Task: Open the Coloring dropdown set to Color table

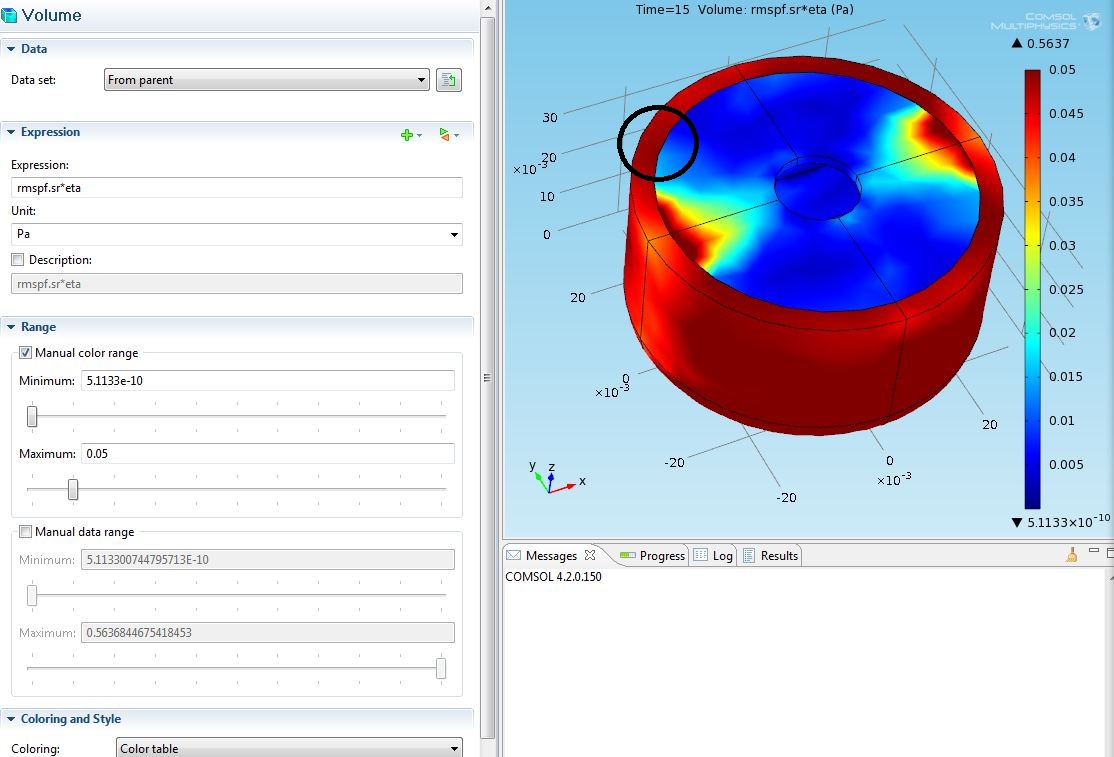Action: click(x=289, y=748)
